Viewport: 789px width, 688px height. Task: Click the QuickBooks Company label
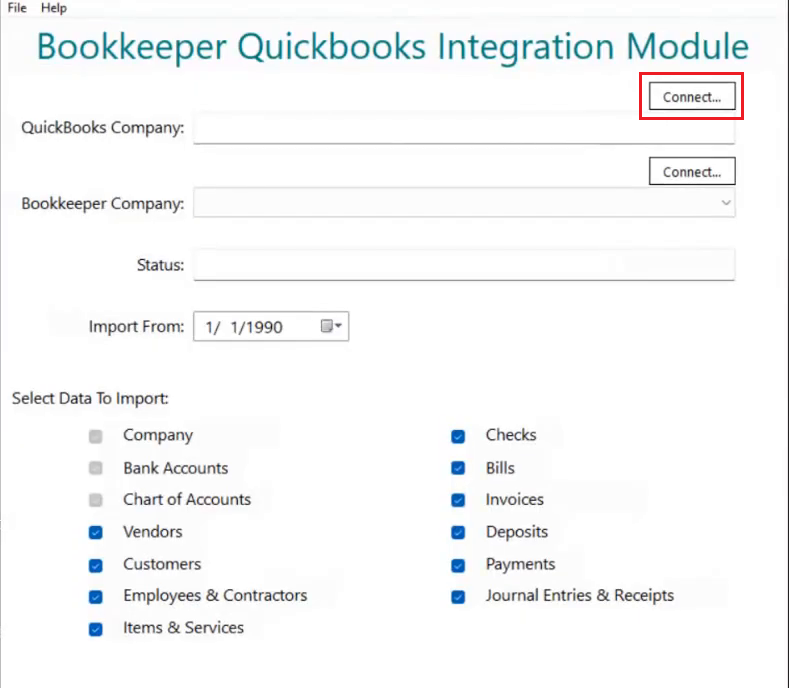103,128
